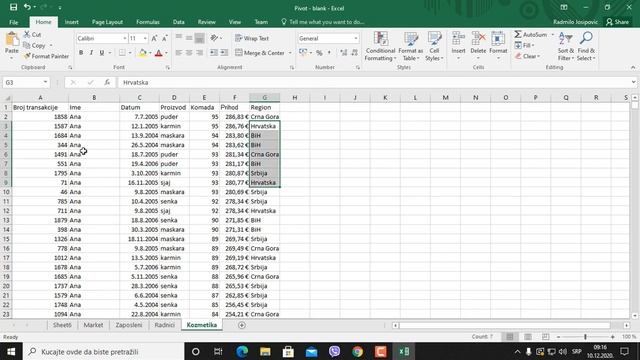Click the Paste clipboard icon
Screen dimensions: 640x360
[12, 40]
